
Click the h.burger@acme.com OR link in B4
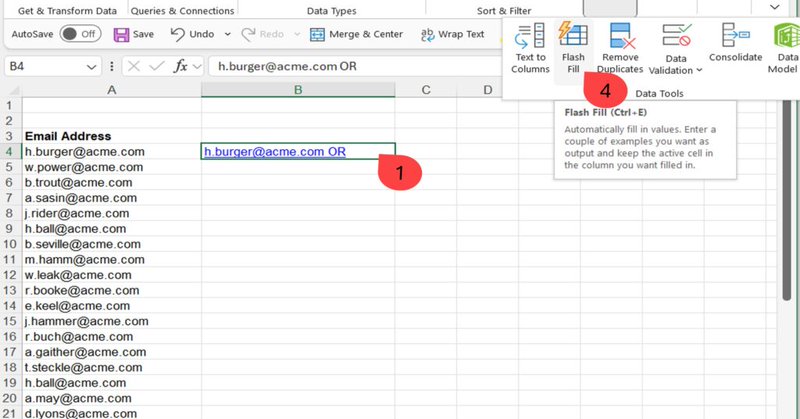pos(275,152)
